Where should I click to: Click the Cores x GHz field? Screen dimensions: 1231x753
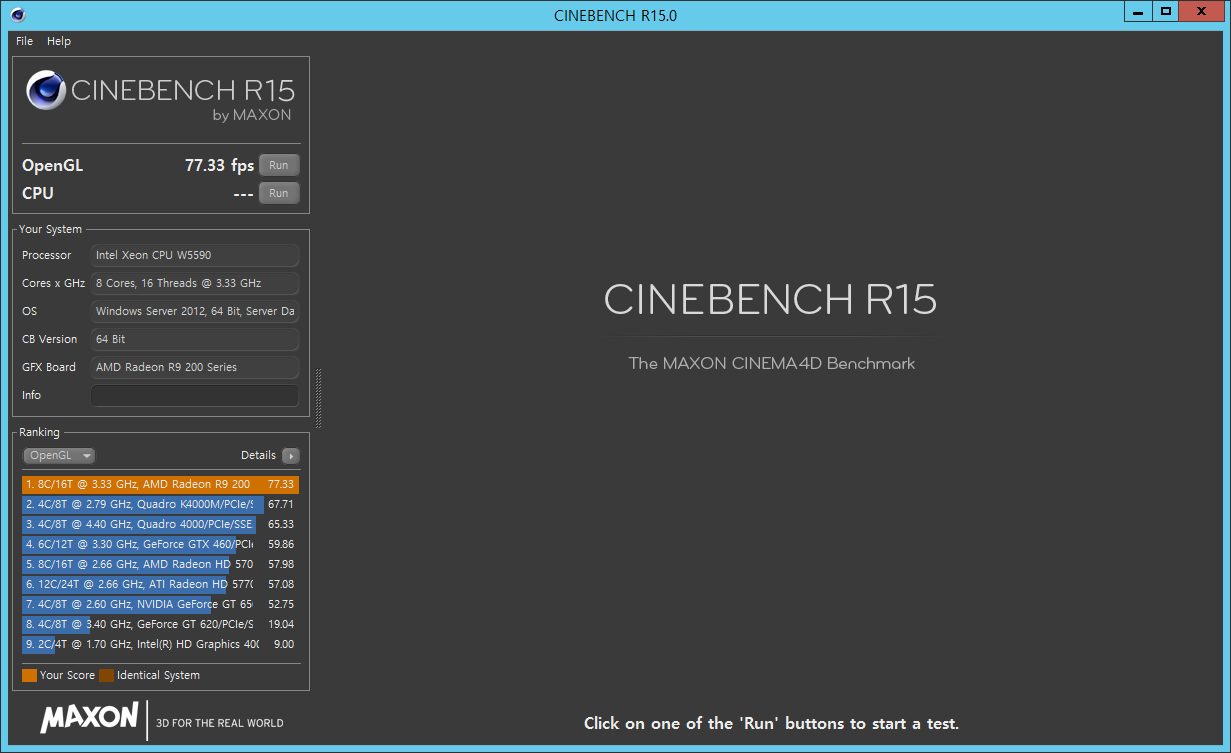click(x=195, y=283)
